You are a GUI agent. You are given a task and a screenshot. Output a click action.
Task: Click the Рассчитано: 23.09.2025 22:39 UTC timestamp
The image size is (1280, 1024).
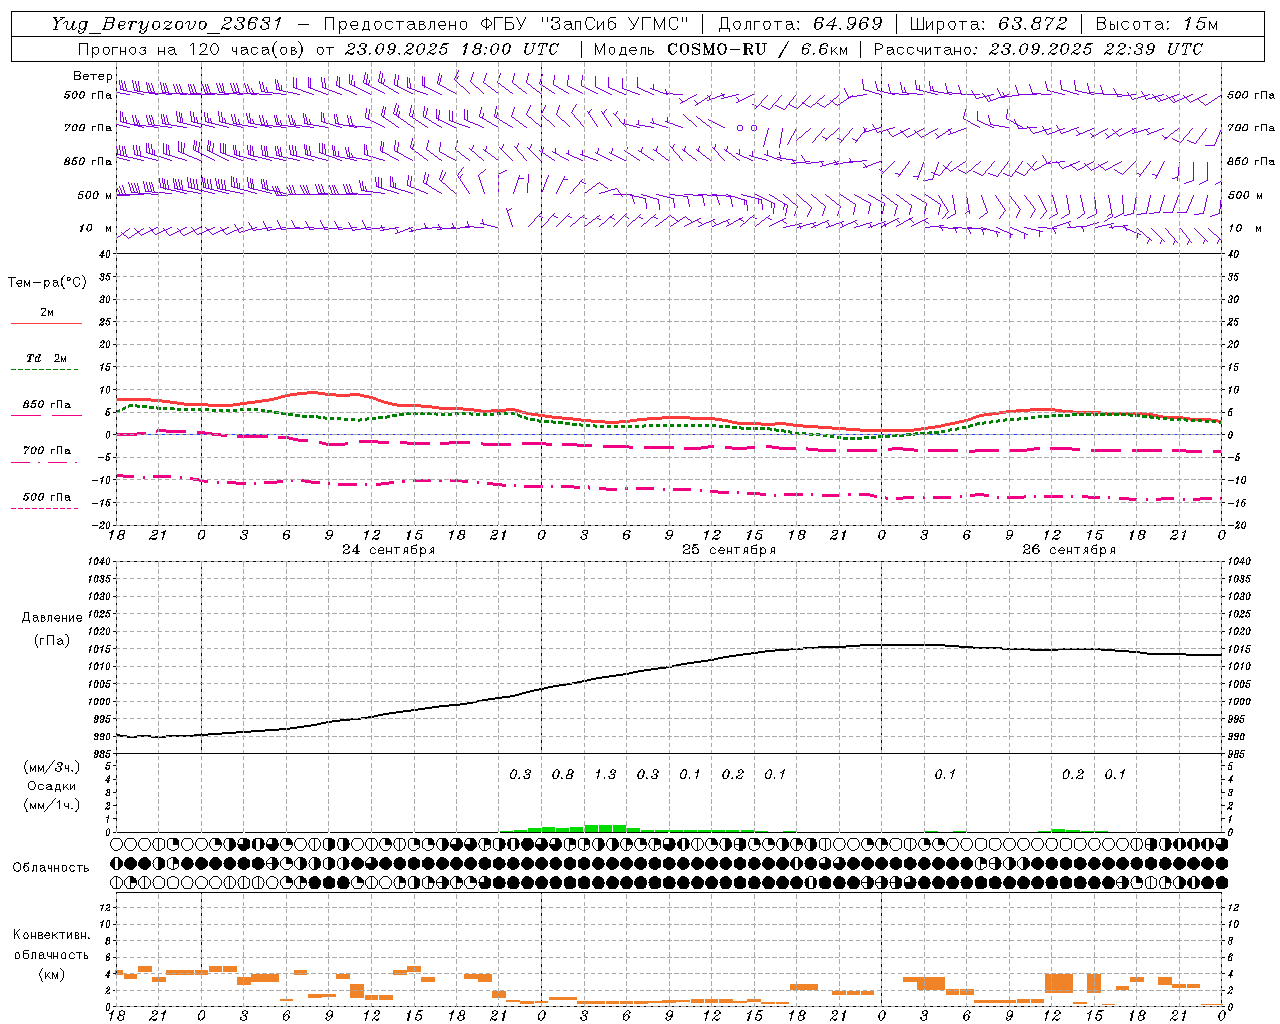1038,49
